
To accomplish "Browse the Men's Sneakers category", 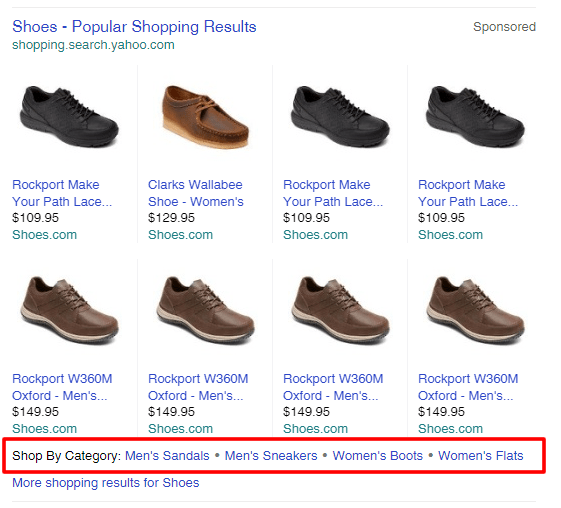I will [271, 456].
